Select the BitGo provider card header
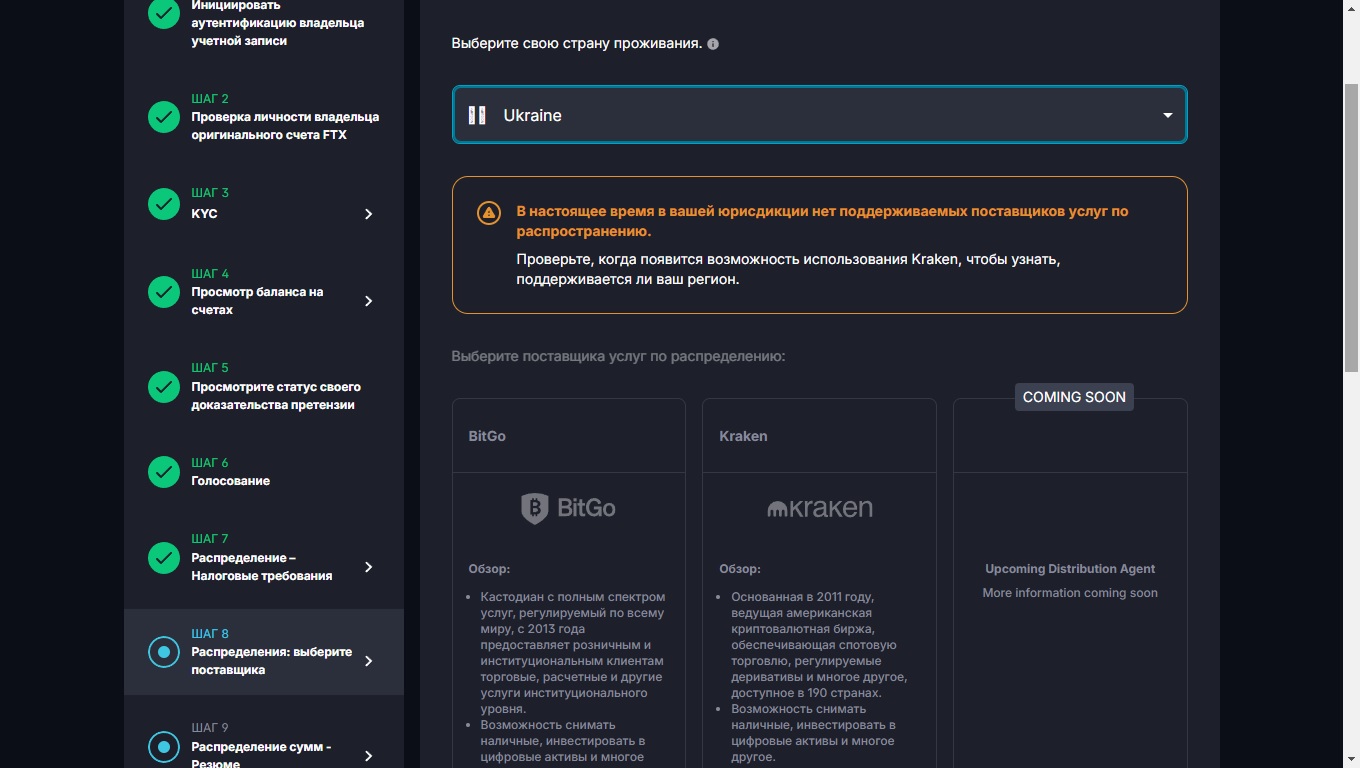The image size is (1360, 768). pyautogui.click(x=569, y=436)
